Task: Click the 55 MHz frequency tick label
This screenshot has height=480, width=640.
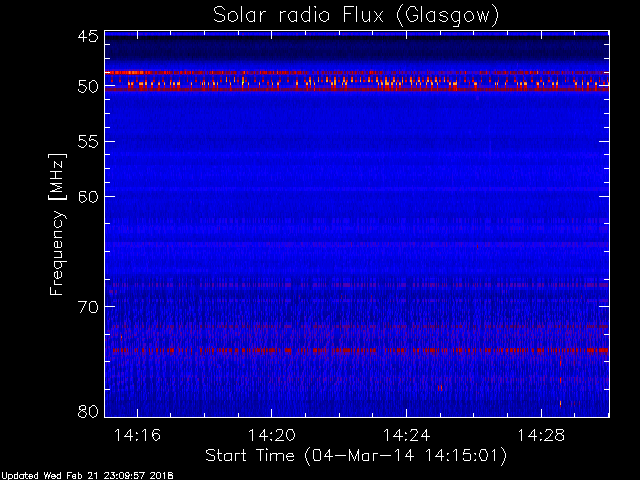Action: point(88,142)
